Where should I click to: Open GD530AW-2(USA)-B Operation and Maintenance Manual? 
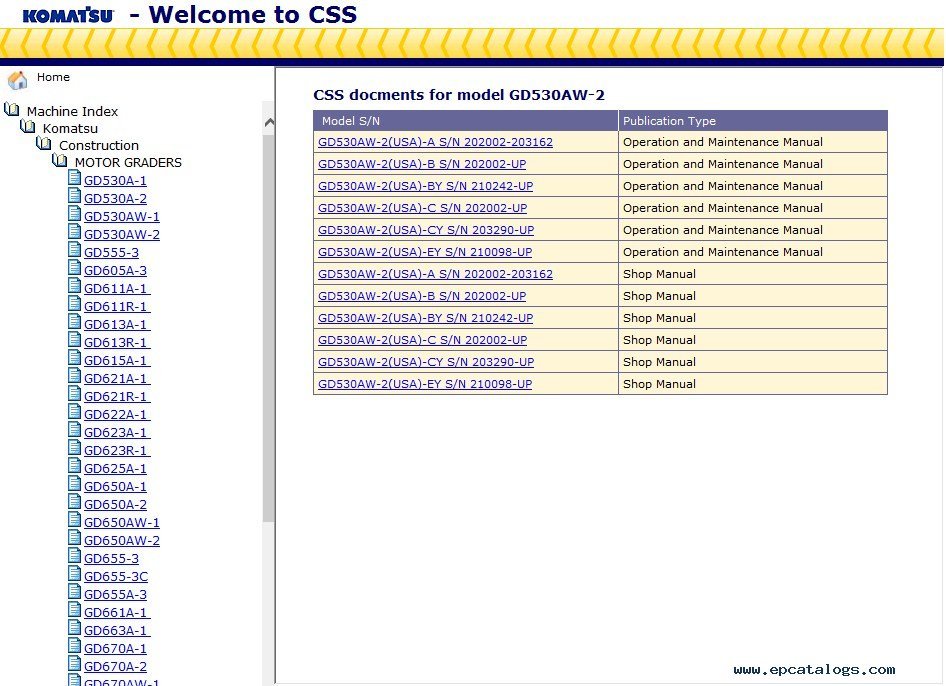422,164
